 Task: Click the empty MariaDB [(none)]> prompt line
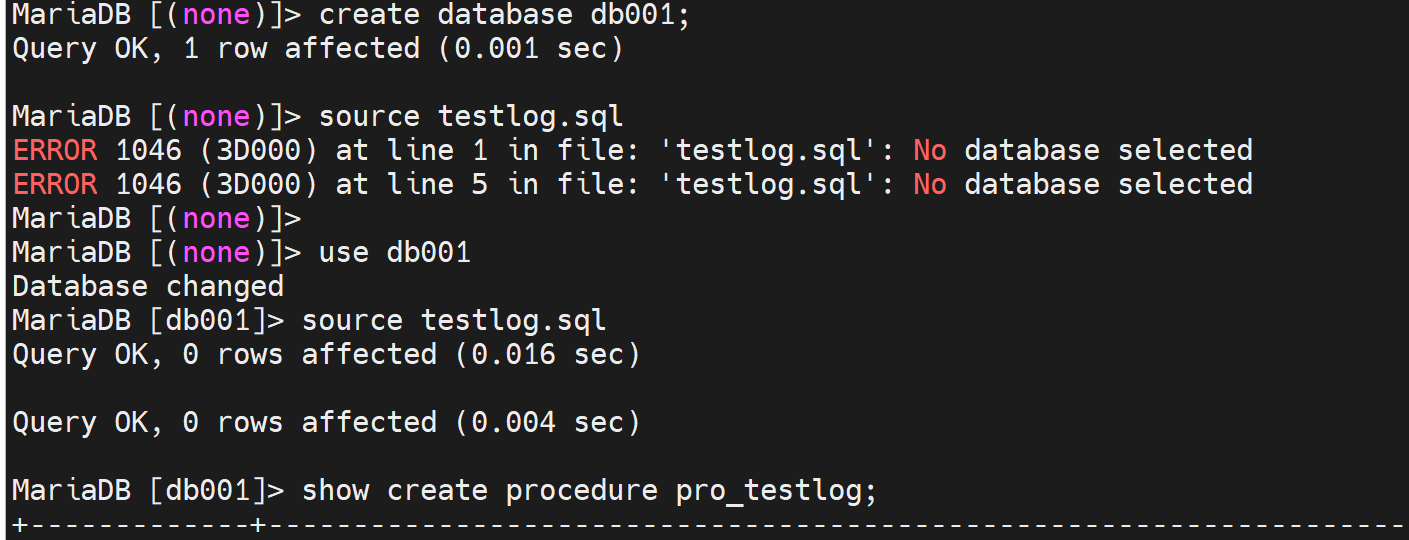[x=156, y=219]
